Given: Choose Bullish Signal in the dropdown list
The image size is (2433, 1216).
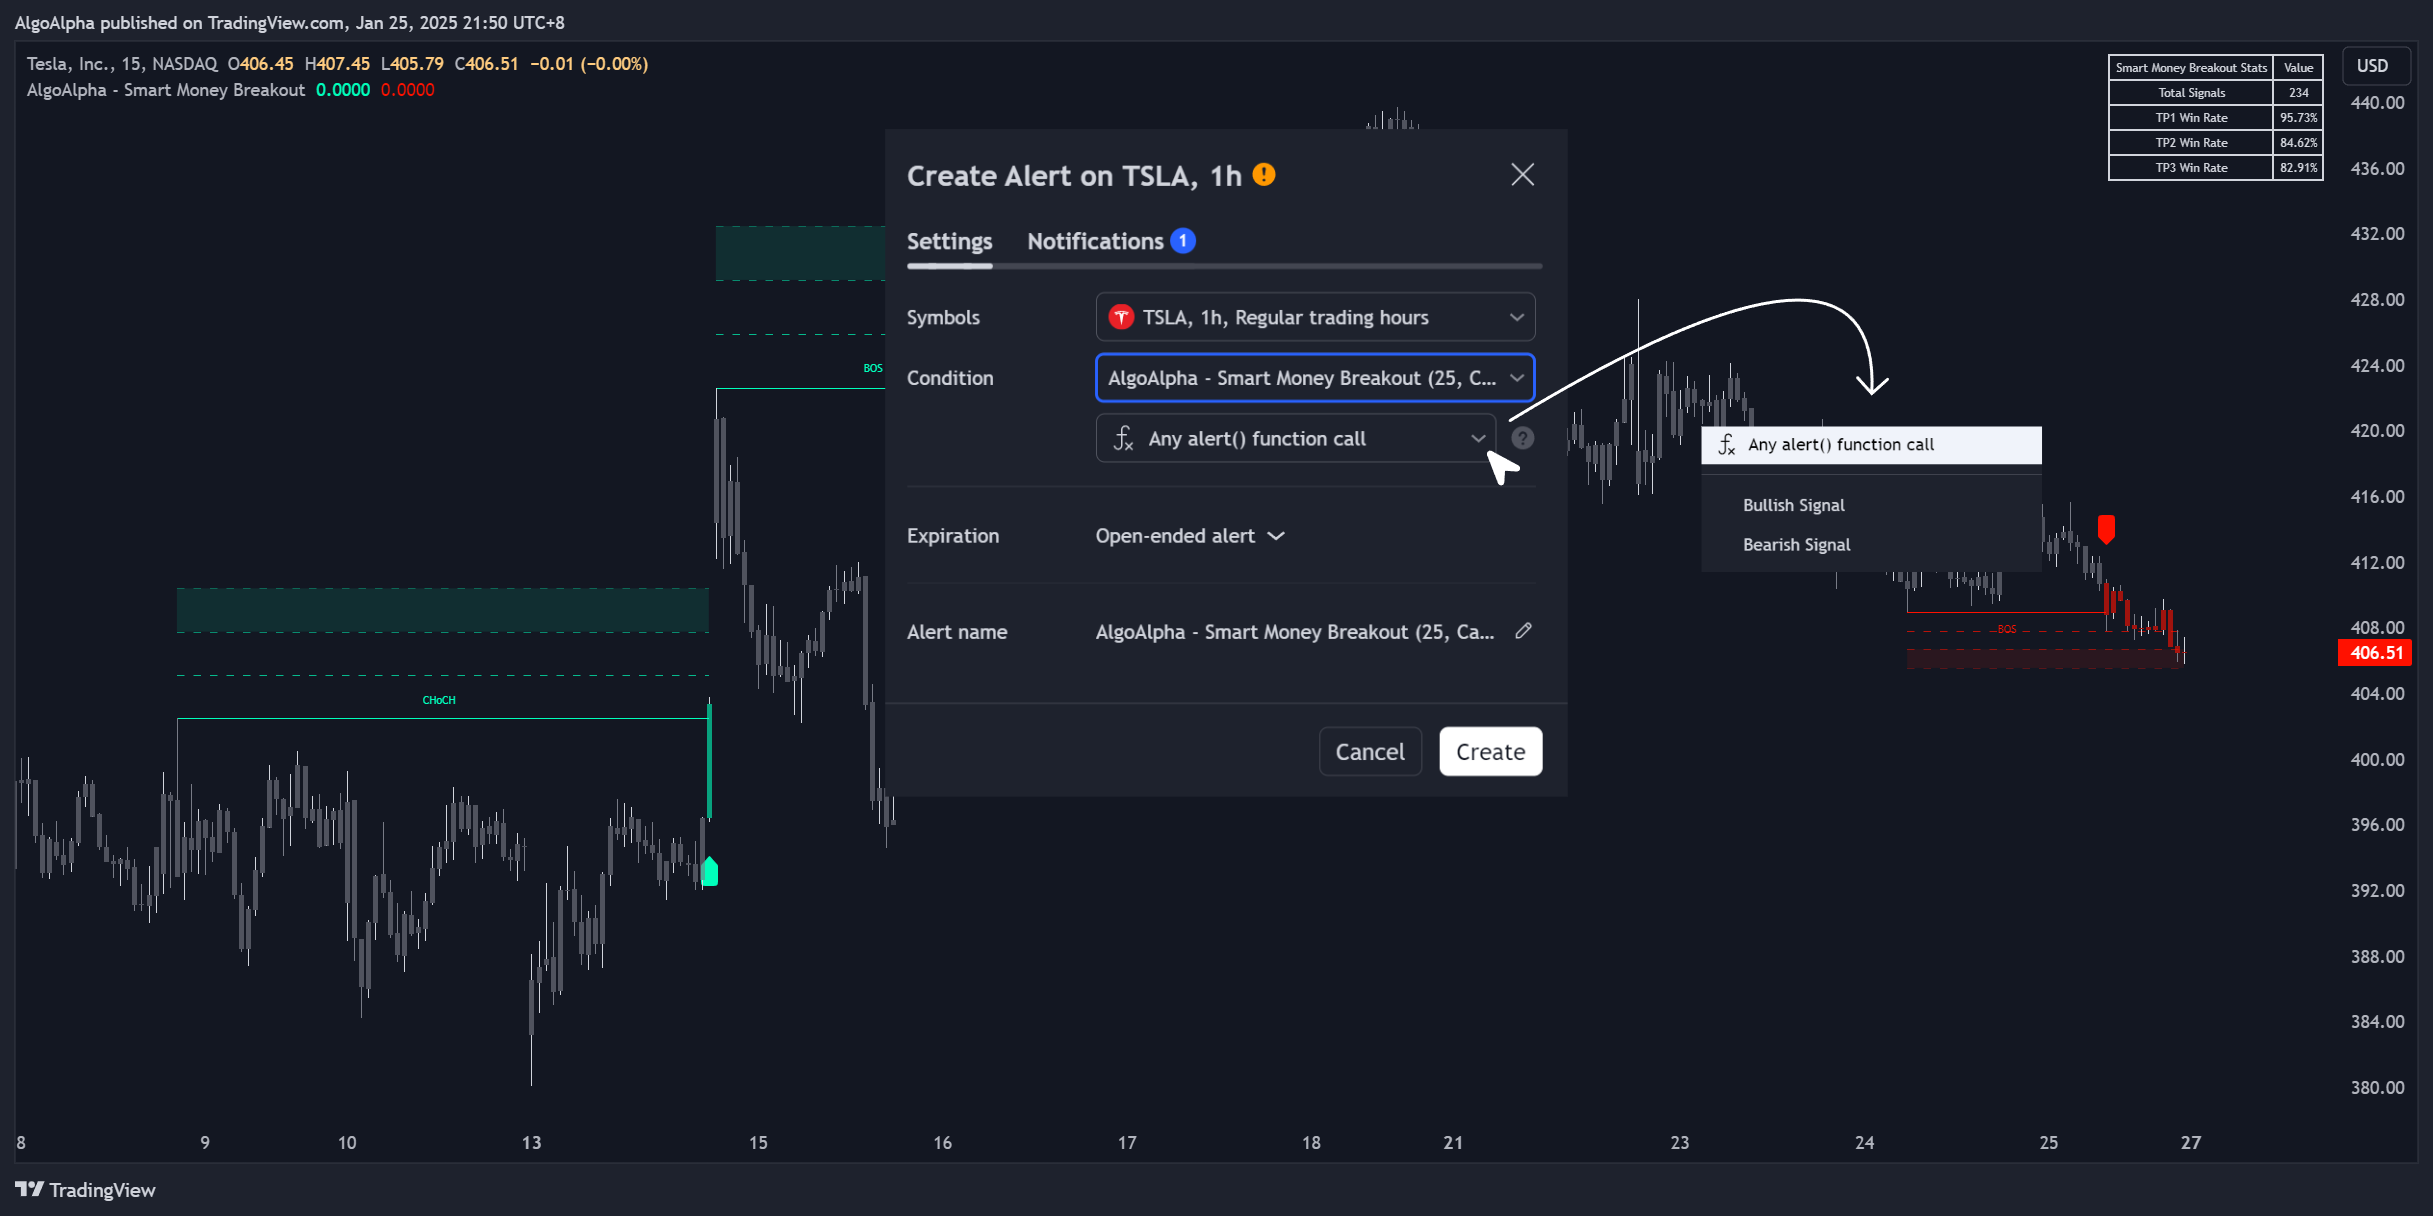Looking at the screenshot, I should [x=1793, y=505].
